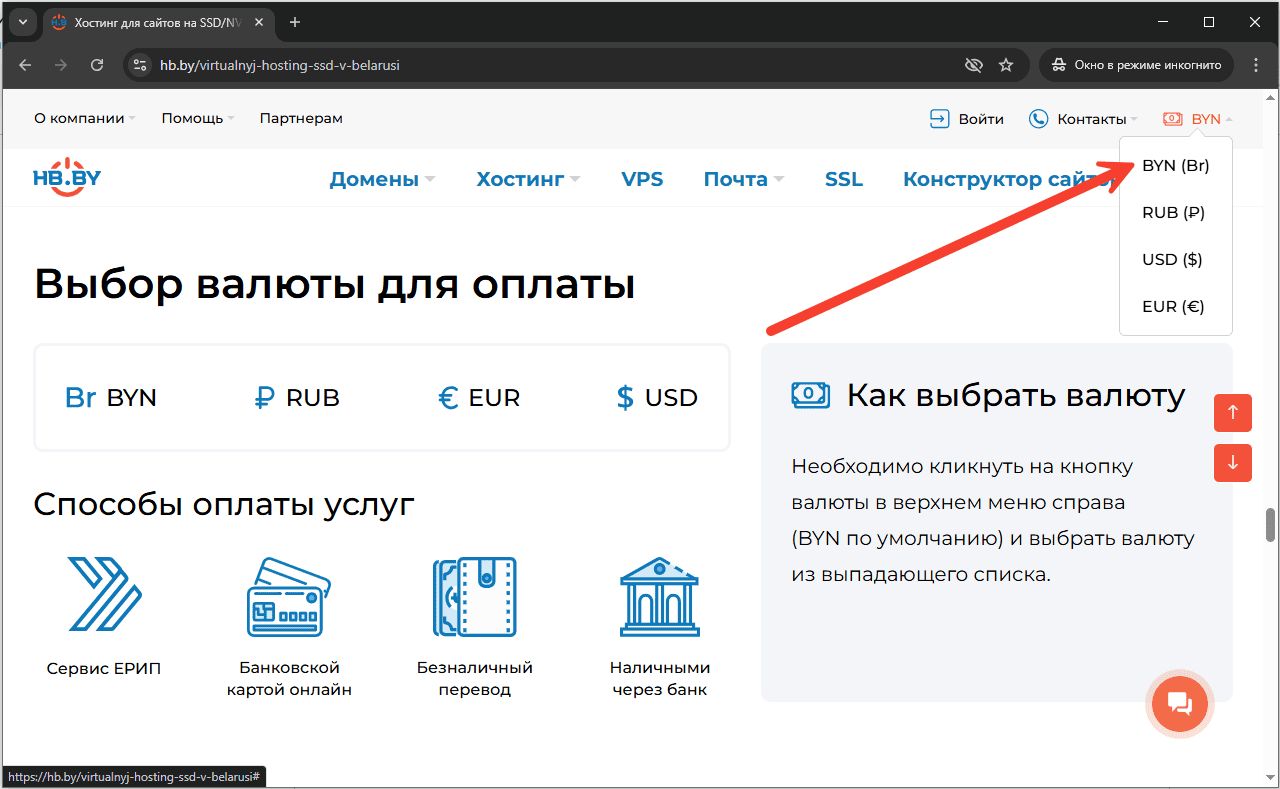The image size is (1280, 789).
Task: Click the phone icon next to Контакты
Action: pyautogui.click(x=1038, y=118)
